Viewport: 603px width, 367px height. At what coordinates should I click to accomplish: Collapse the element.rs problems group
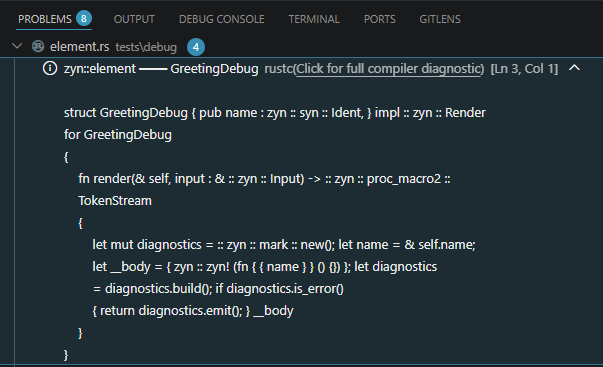(x=17, y=46)
